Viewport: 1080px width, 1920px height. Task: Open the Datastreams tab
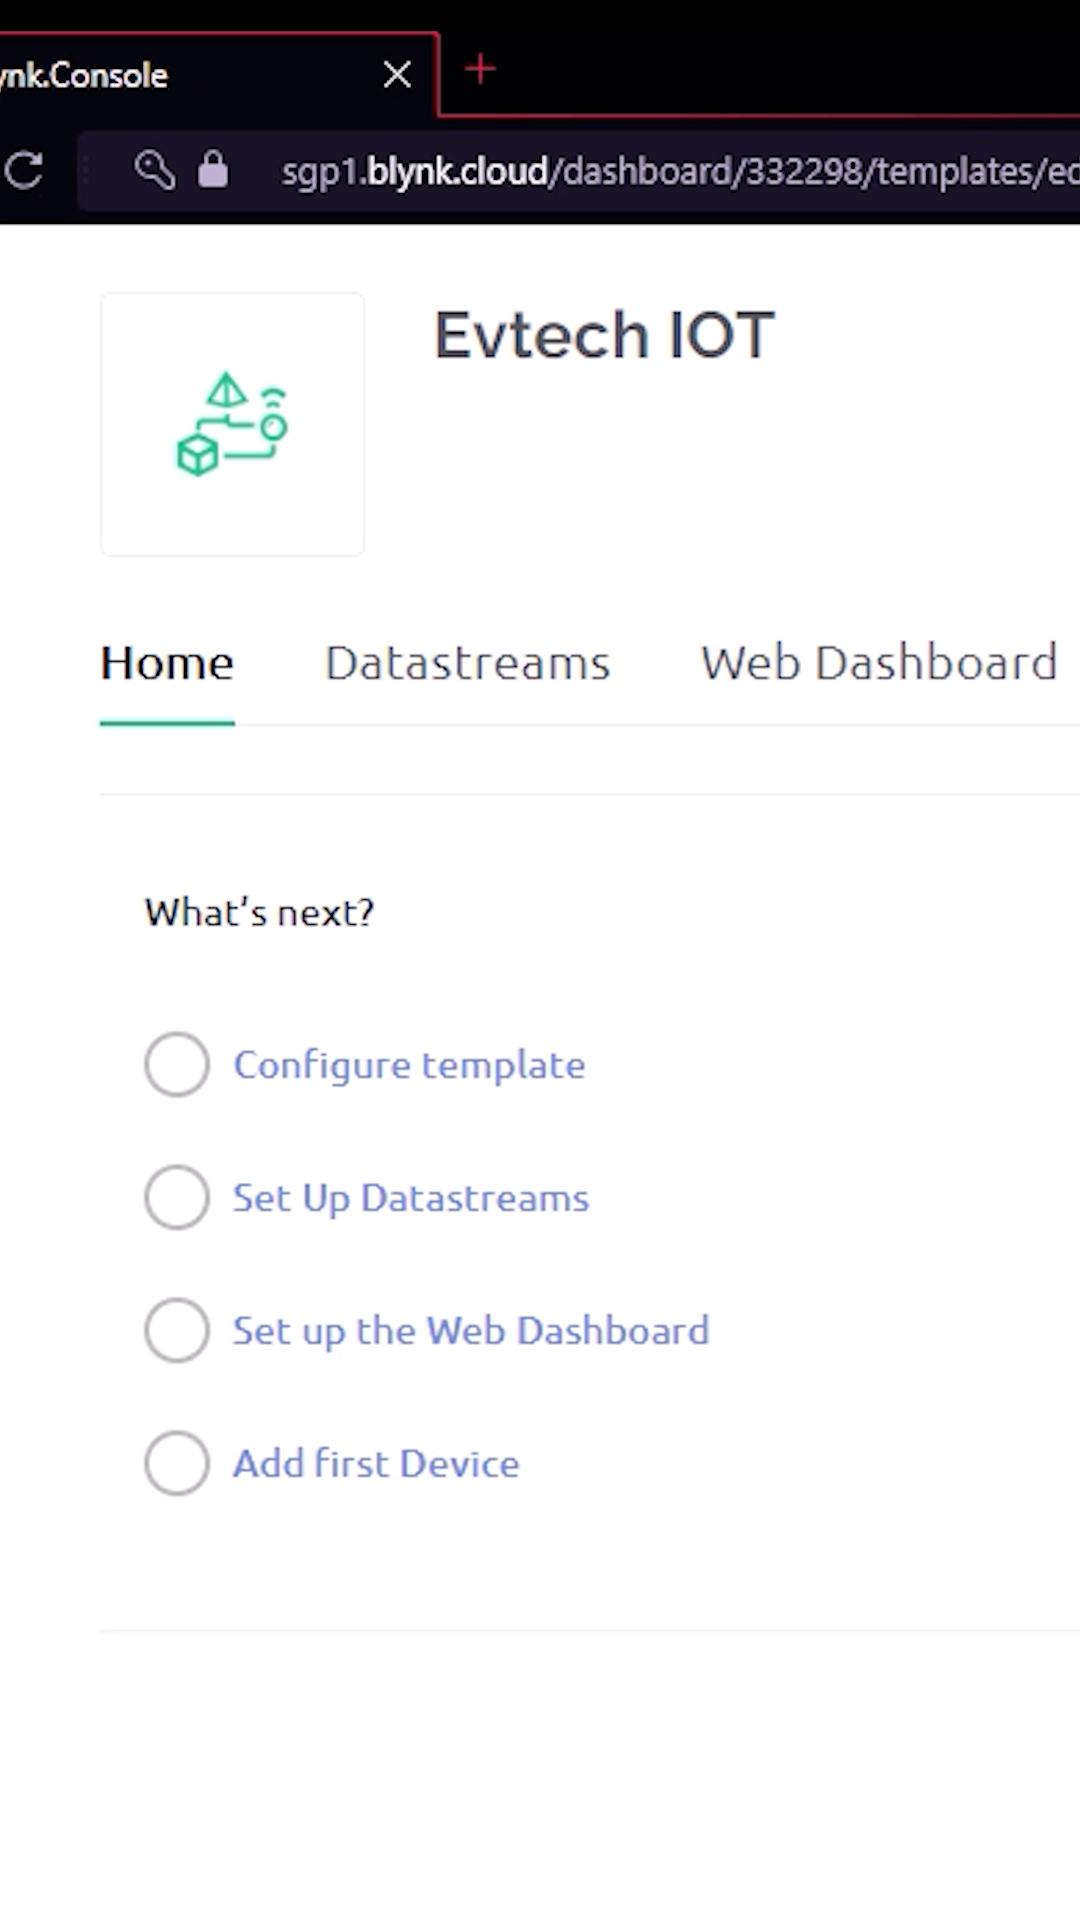468,663
